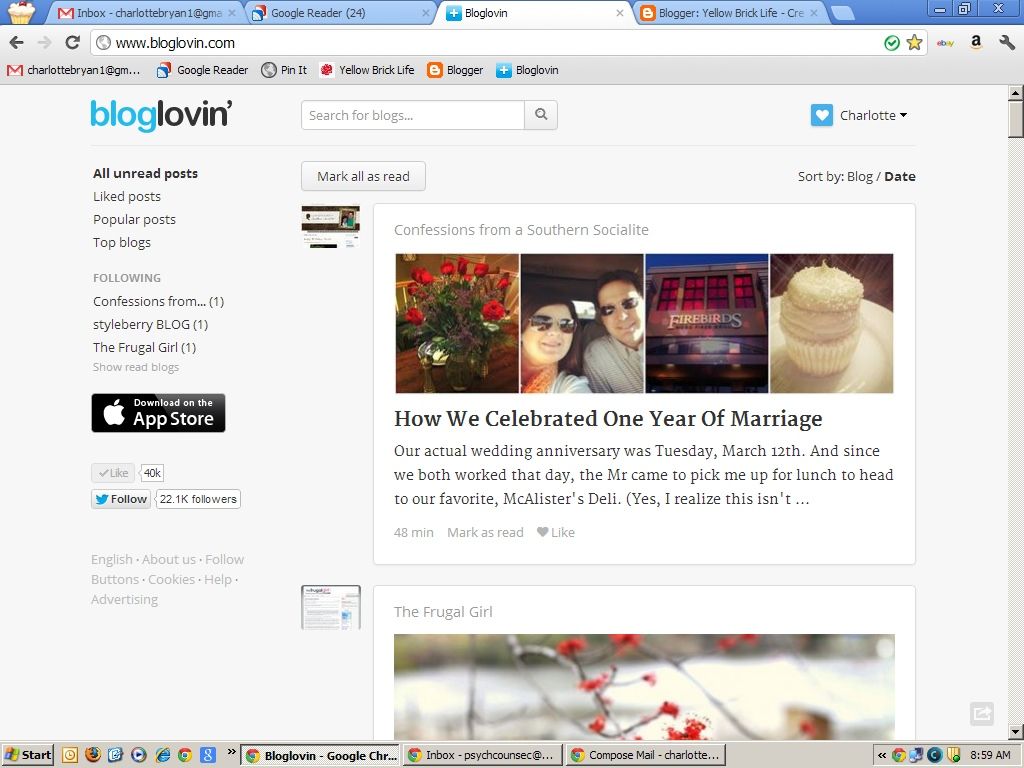
Task: Click the Google search quick launch icon
Action: [208, 755]
